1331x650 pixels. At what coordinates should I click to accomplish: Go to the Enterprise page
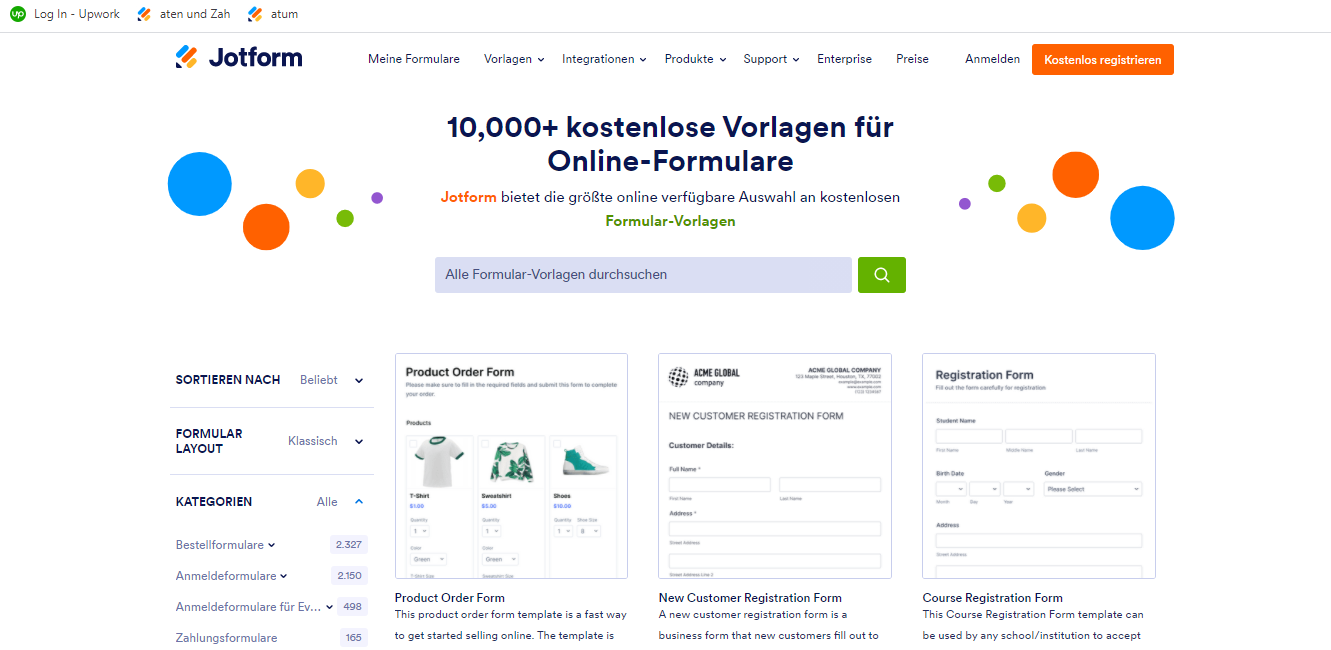pyautogui.click(x=844, y=59)
